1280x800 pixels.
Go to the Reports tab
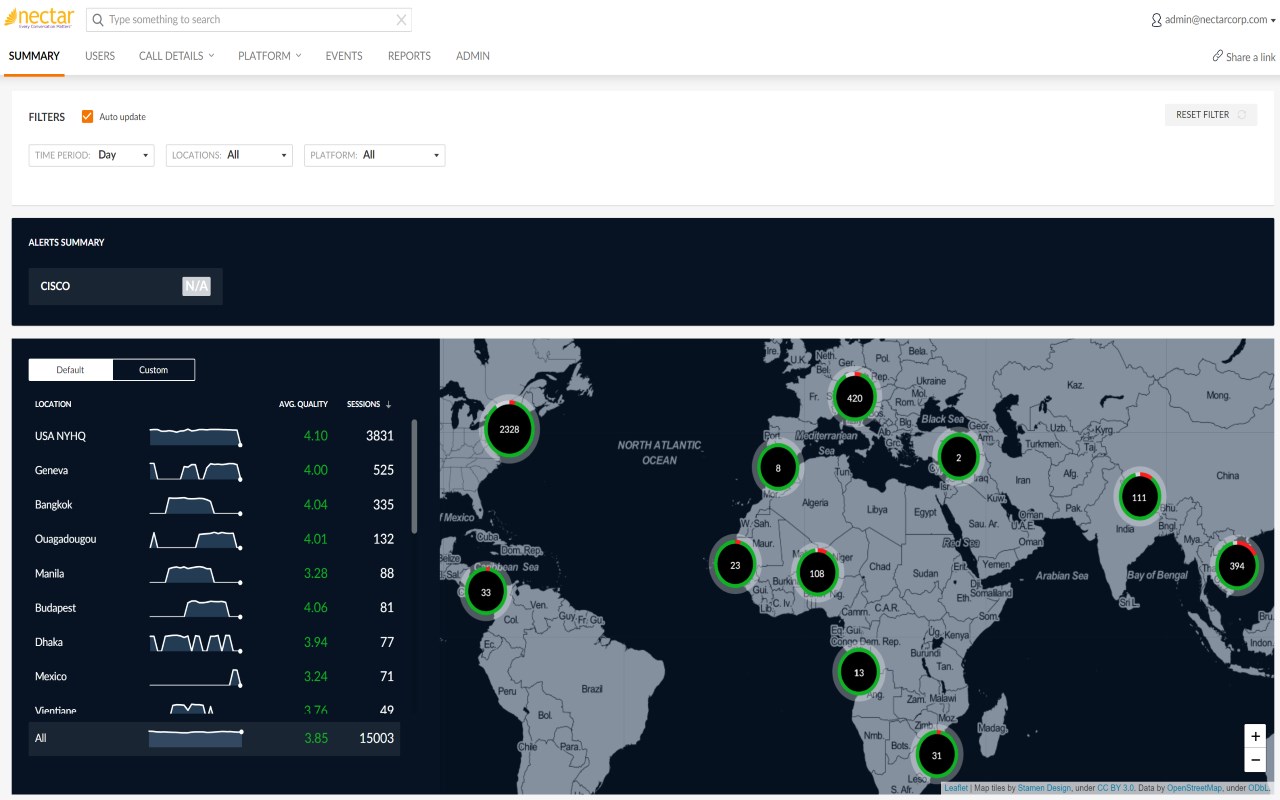coord(409,56)
